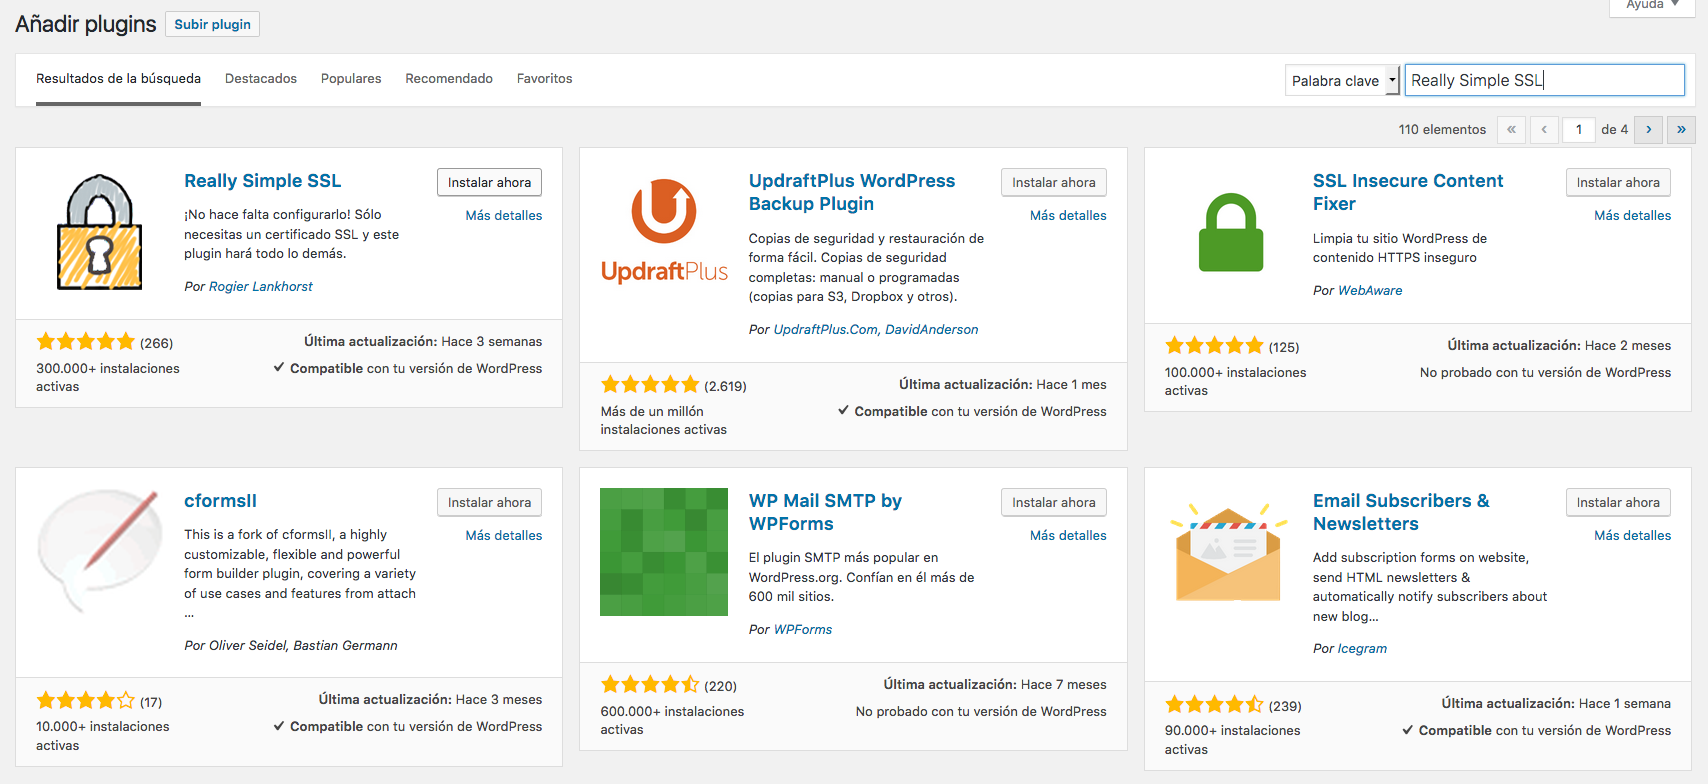
Task: Switch to Resultados de la búsqueda tab
Action: [x=118, y=78]
